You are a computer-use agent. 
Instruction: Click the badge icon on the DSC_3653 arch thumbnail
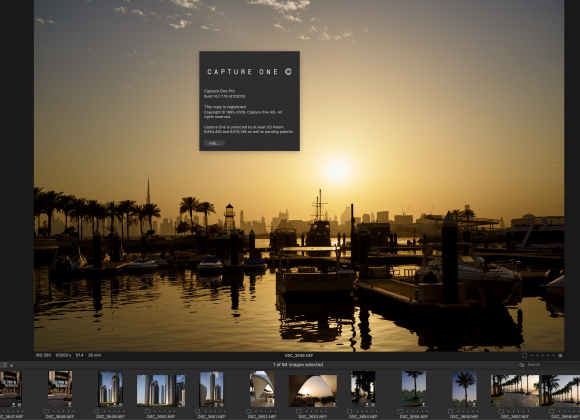[x=334, y=404]
